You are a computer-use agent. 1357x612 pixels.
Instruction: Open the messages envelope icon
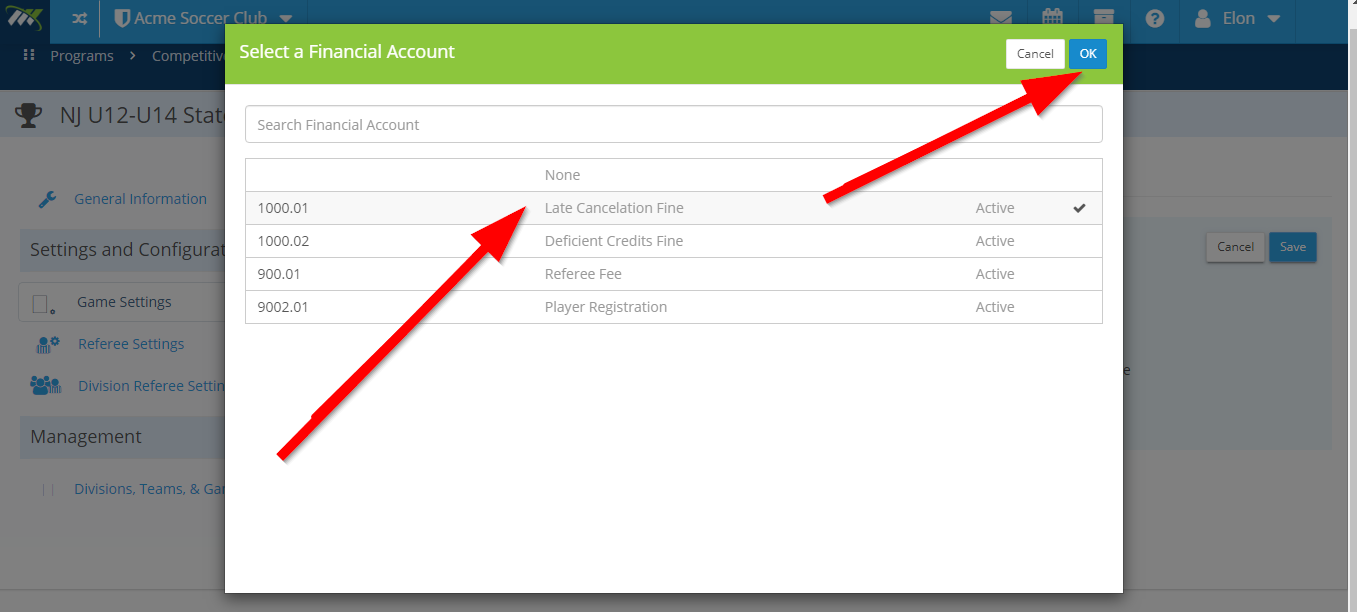coord(1000,18)
